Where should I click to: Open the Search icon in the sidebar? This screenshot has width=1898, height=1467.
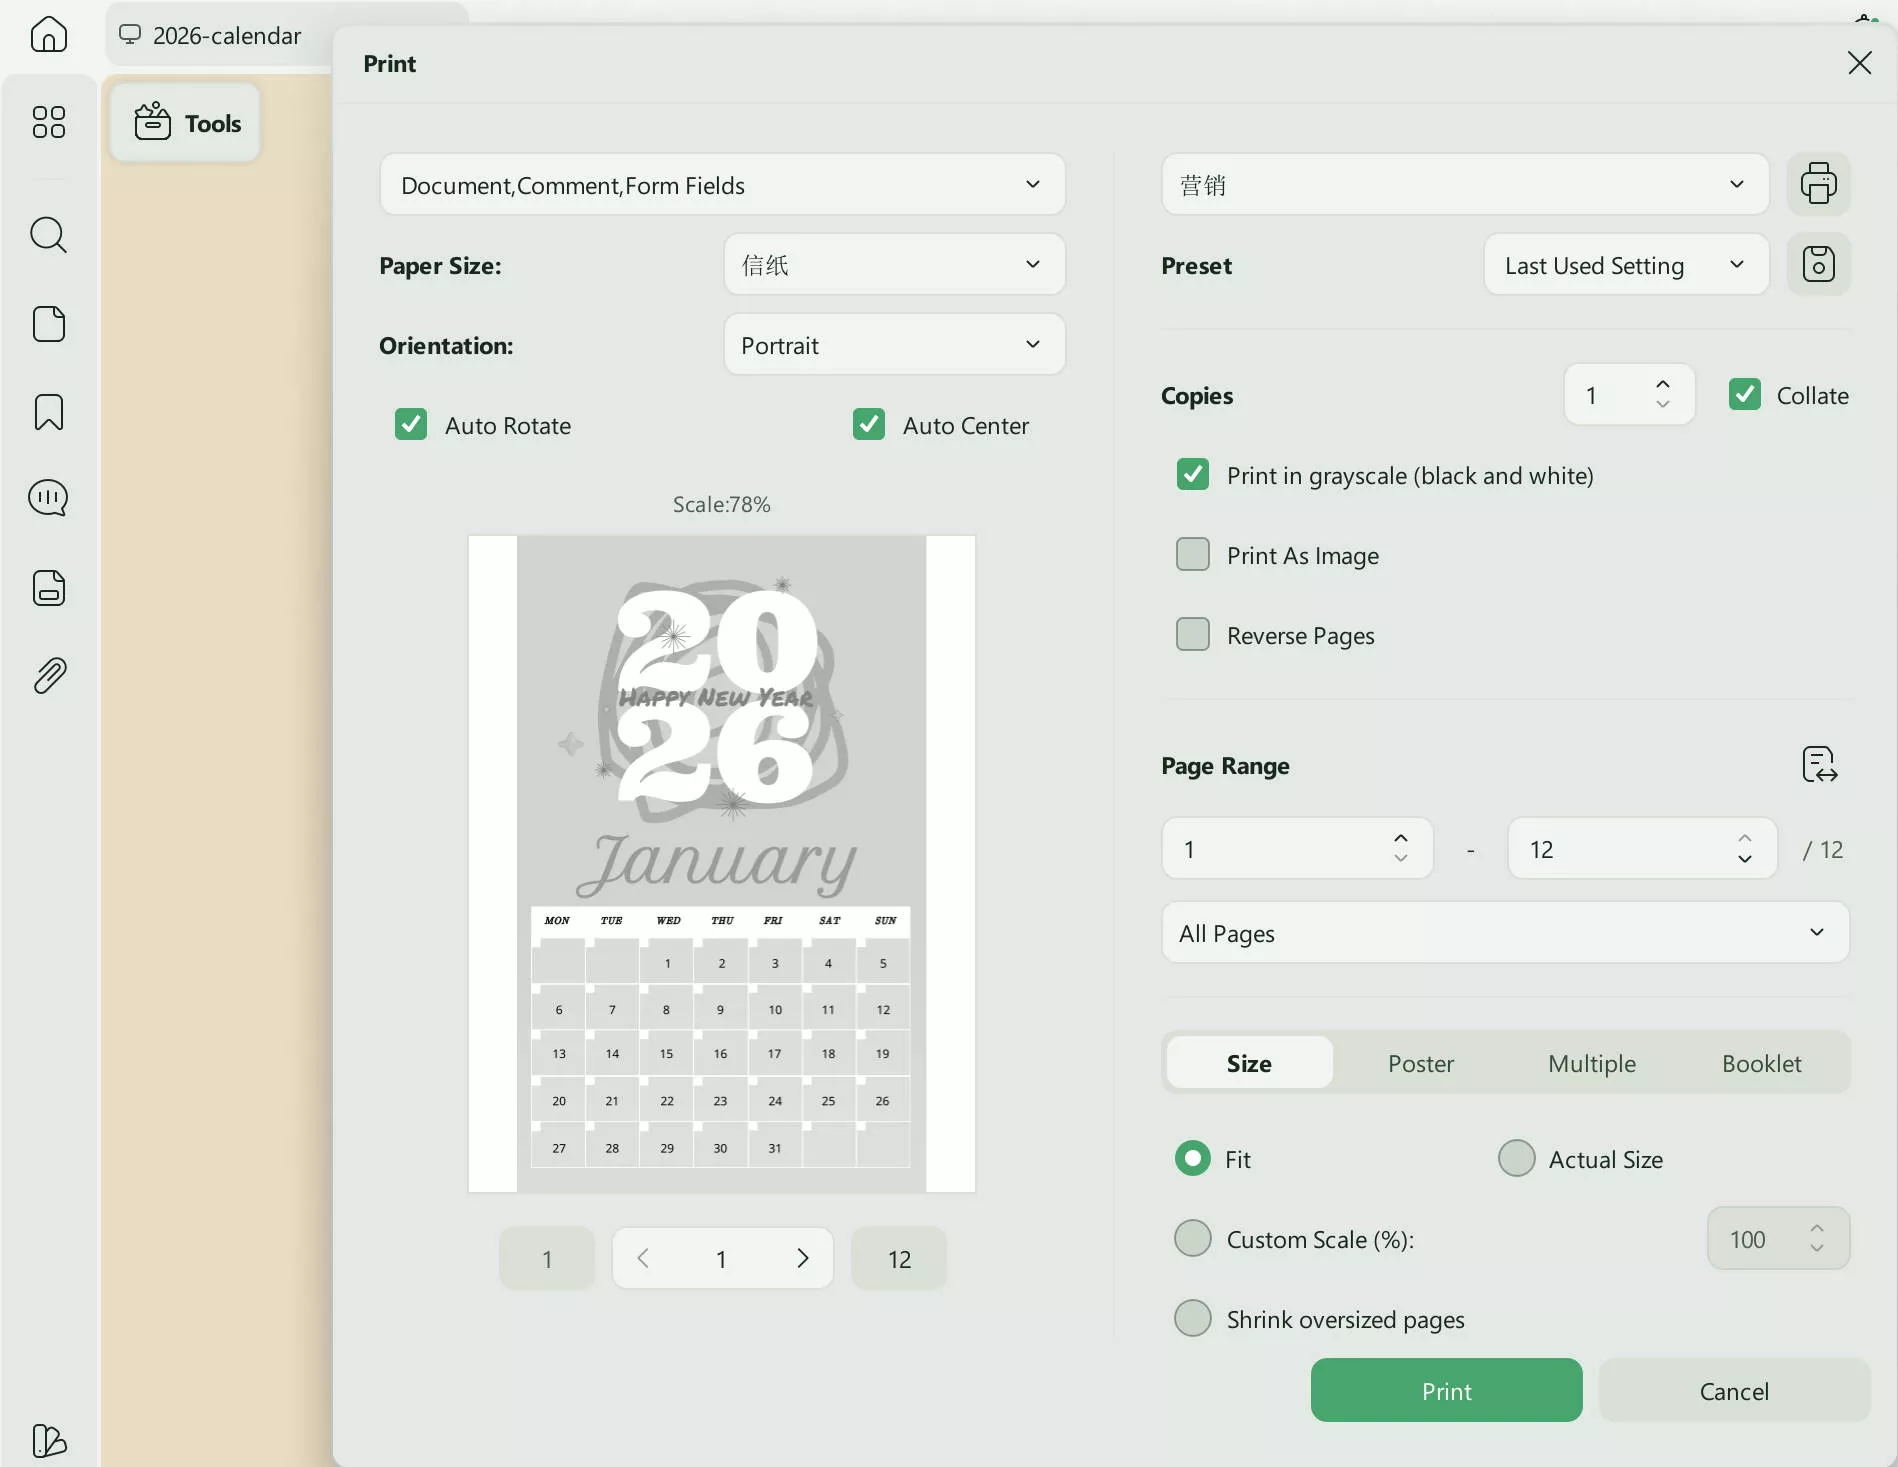coord(48,235)
